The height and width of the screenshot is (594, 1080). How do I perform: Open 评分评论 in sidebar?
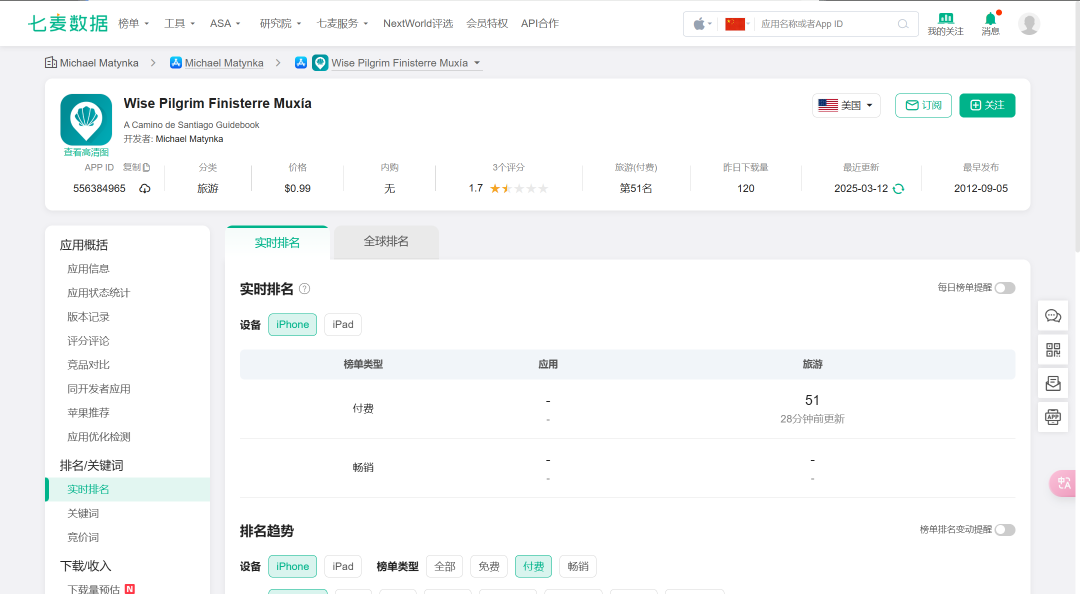click(88, 341)
